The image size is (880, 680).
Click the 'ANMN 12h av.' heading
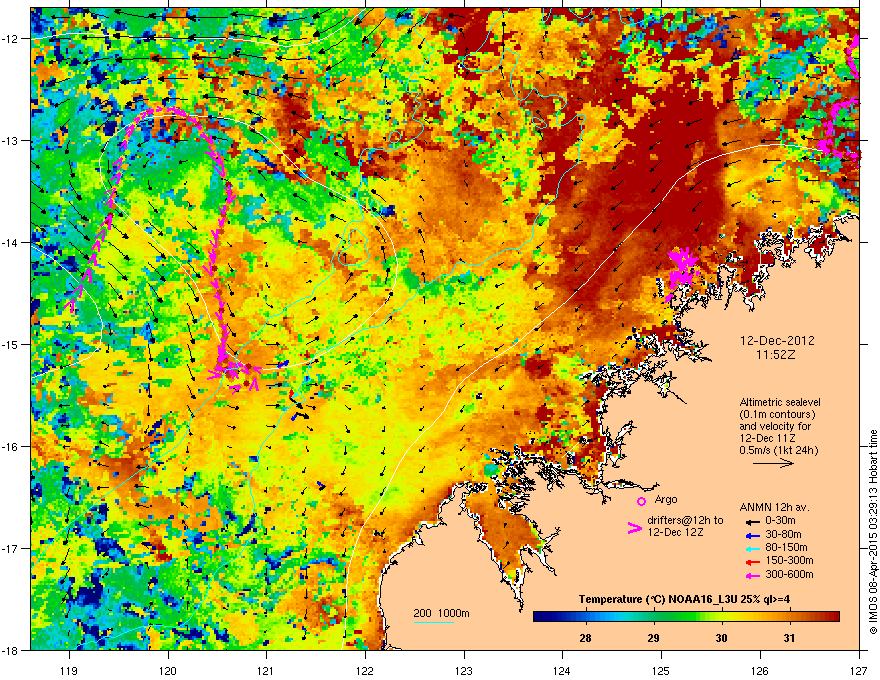point(774,507)
